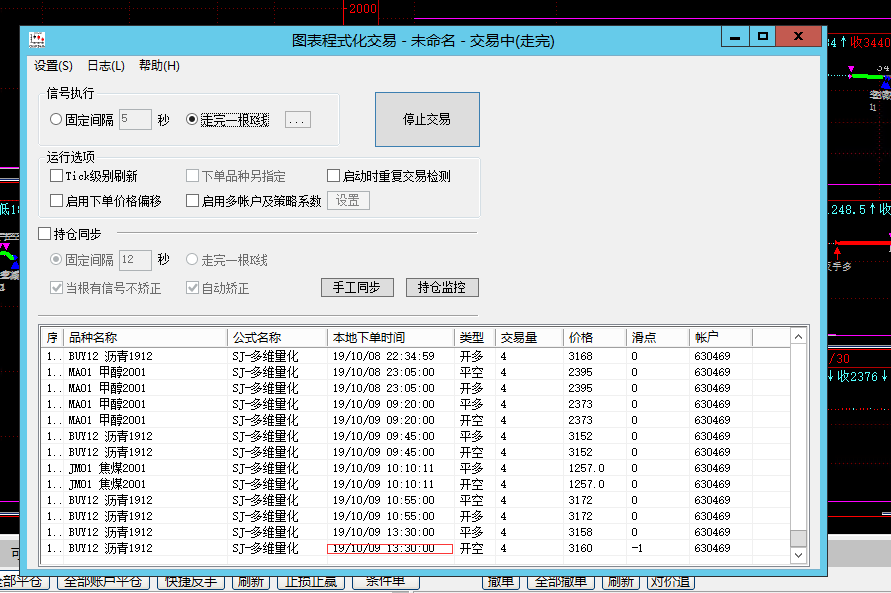The image size is (891, 593).
Task: Click the order list scroll-up arrow
Action: click(x=798, y=337)
